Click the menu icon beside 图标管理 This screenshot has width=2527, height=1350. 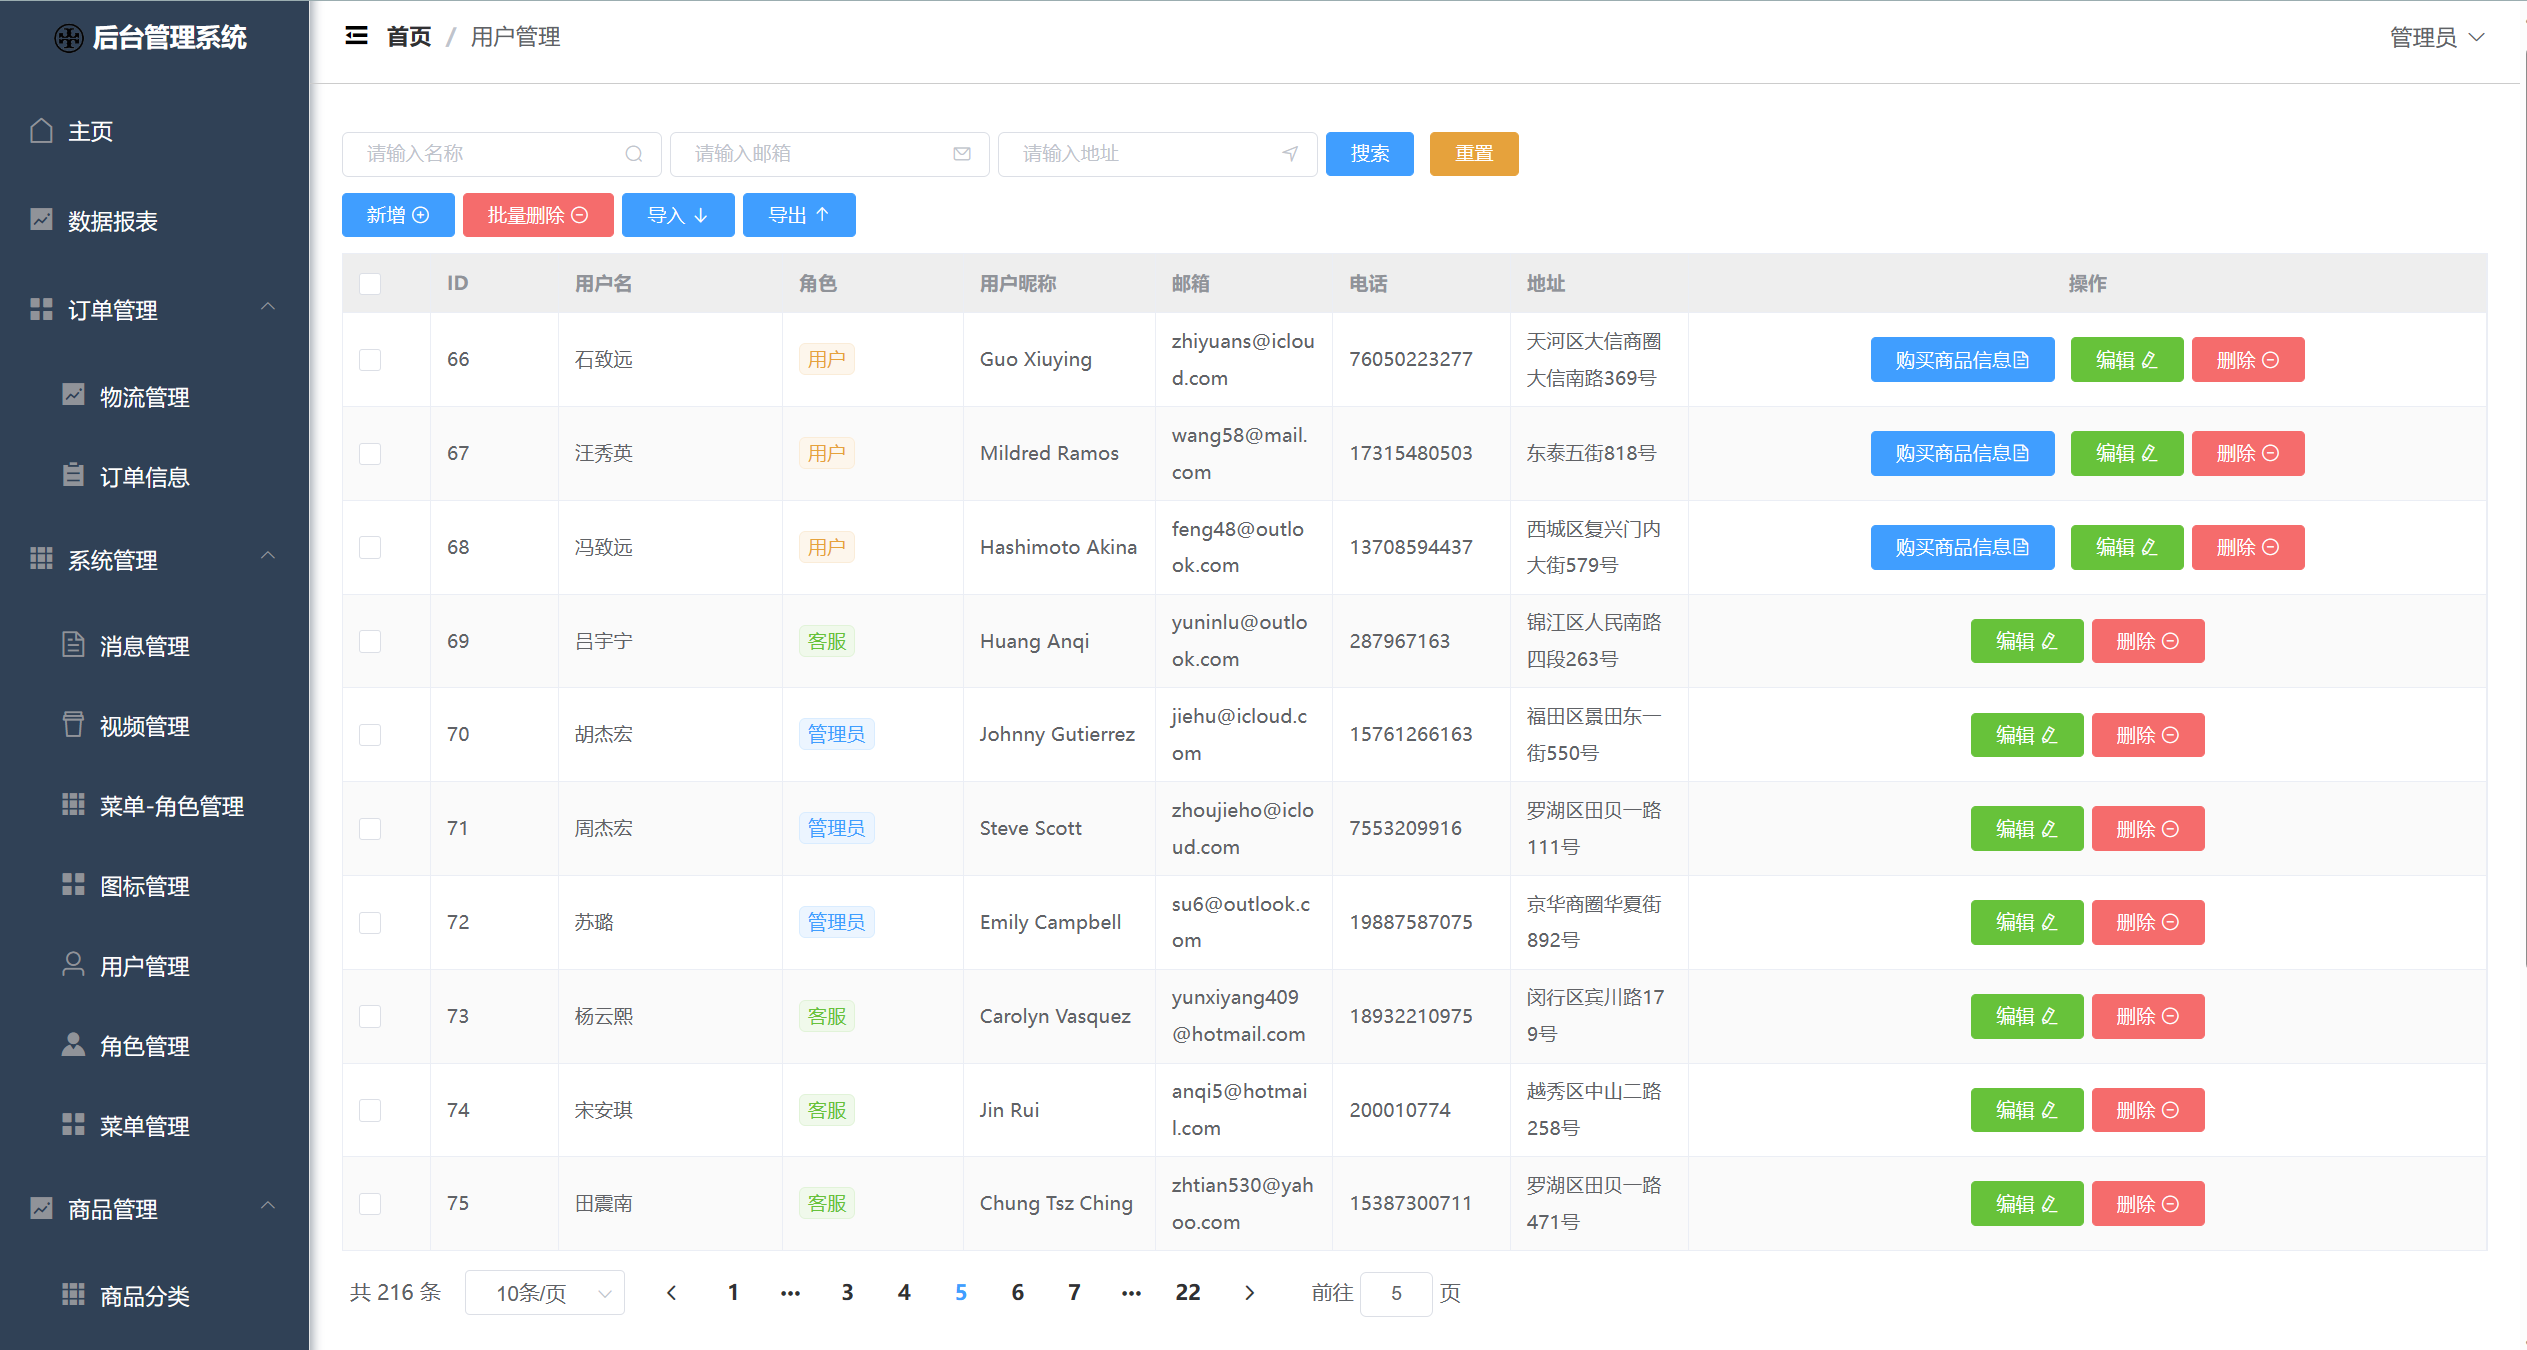tap(73, 884)
